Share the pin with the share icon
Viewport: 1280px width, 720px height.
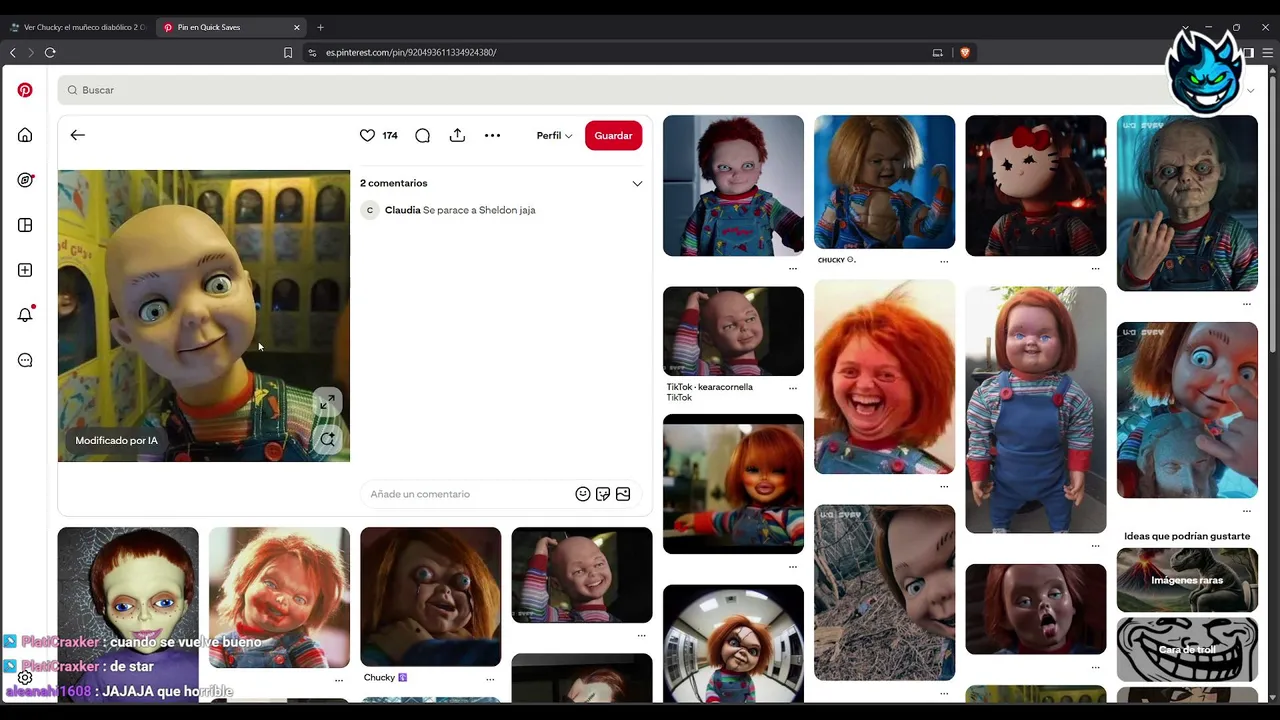457,135
